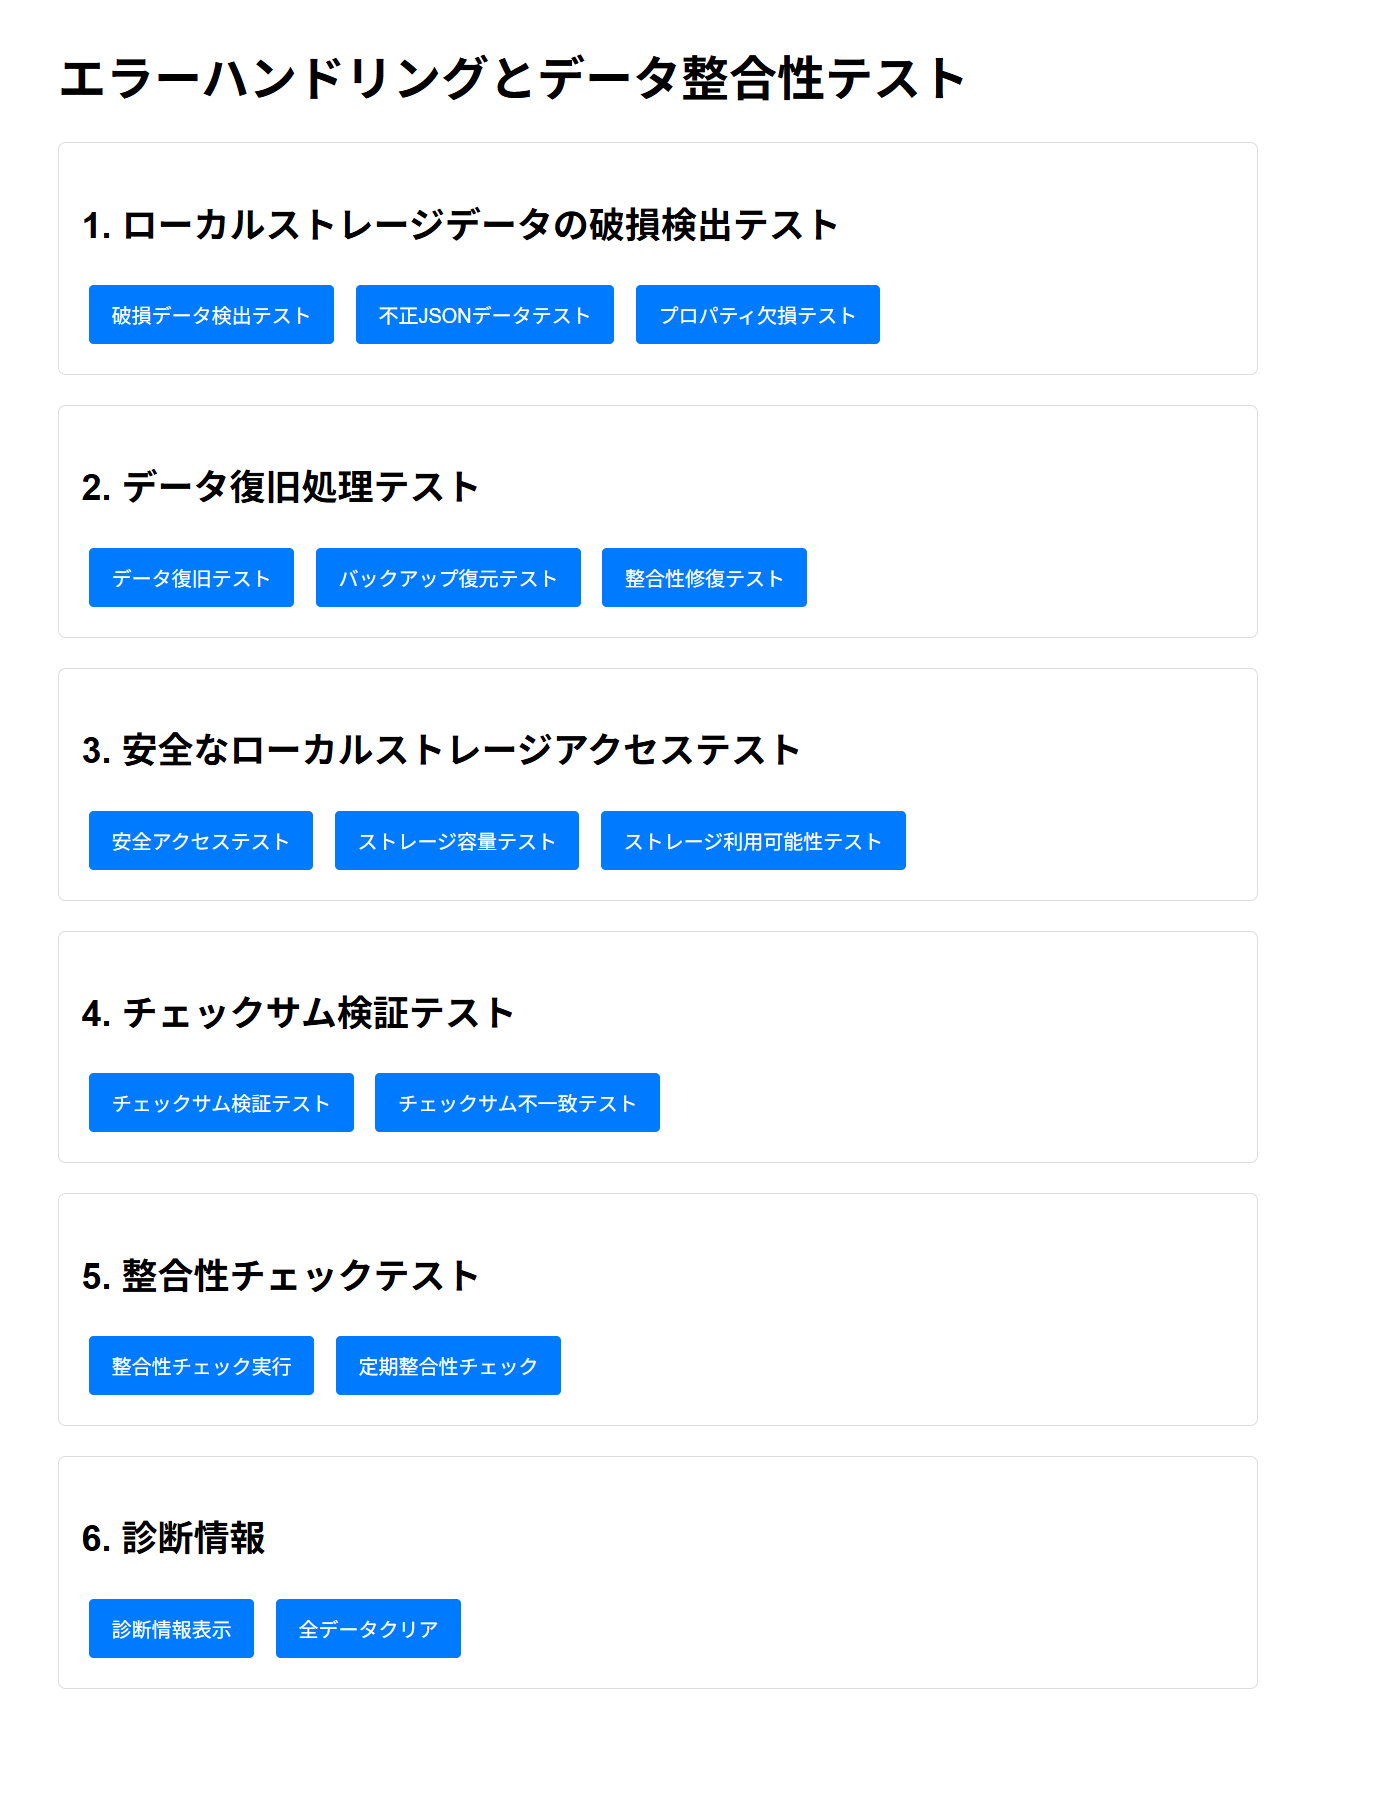Run the ストレージ利用可能性テスト button

[753, 841]
